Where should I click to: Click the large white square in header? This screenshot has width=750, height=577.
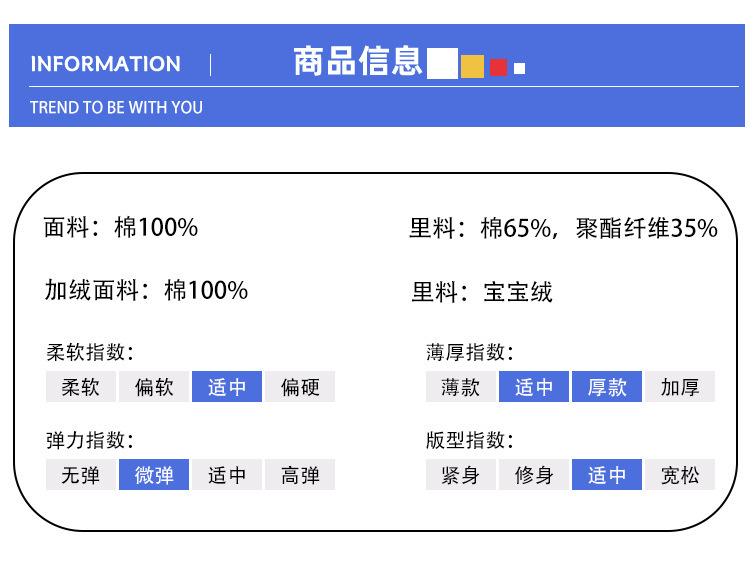tap(442, 62)
